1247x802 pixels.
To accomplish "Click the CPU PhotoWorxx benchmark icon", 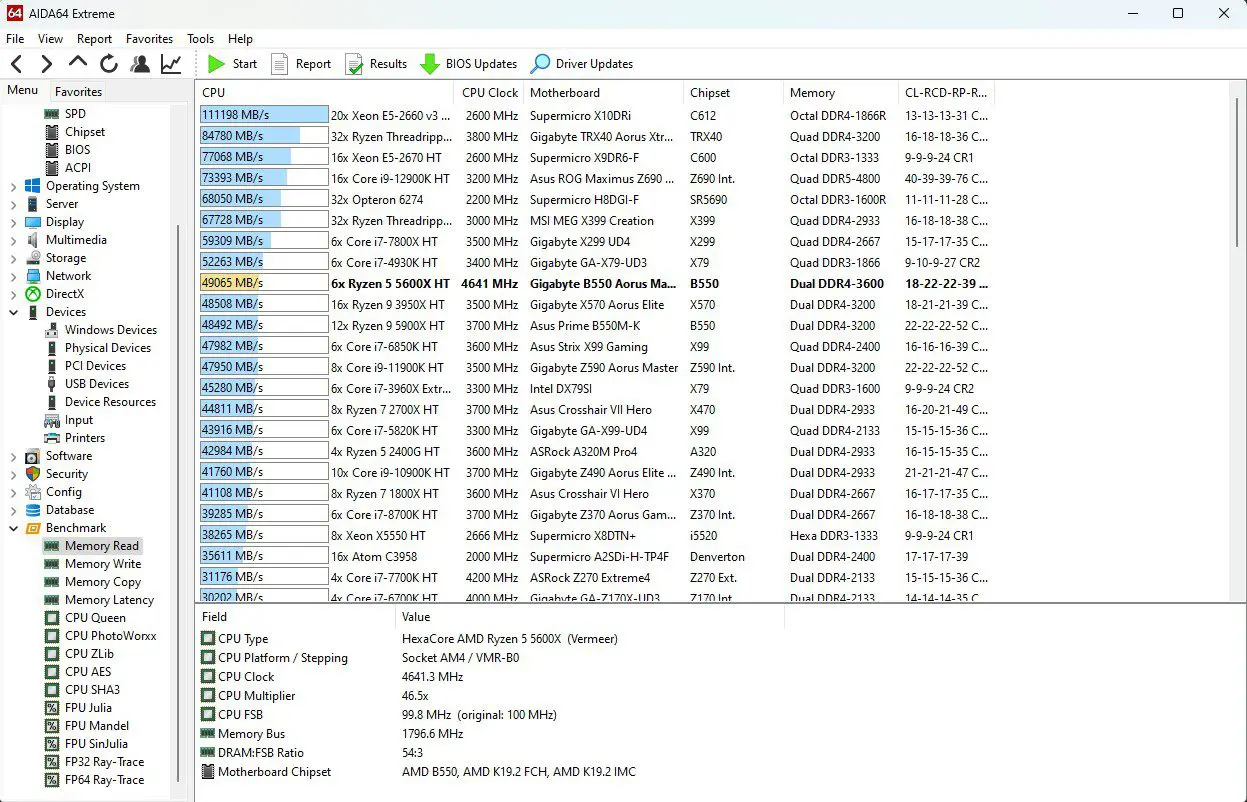I will (52, 636).
